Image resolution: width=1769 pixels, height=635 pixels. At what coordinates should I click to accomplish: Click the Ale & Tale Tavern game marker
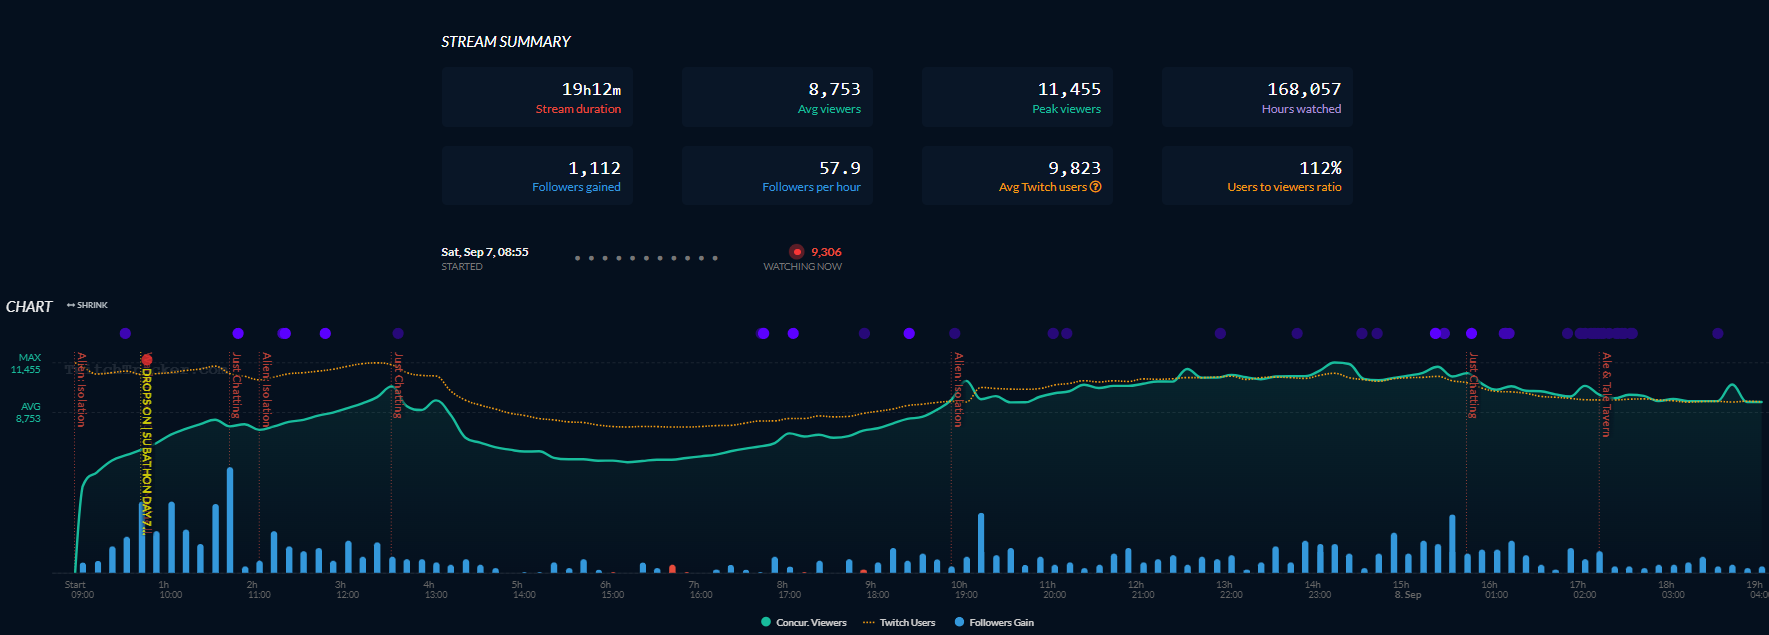[x=1606, y=394]
